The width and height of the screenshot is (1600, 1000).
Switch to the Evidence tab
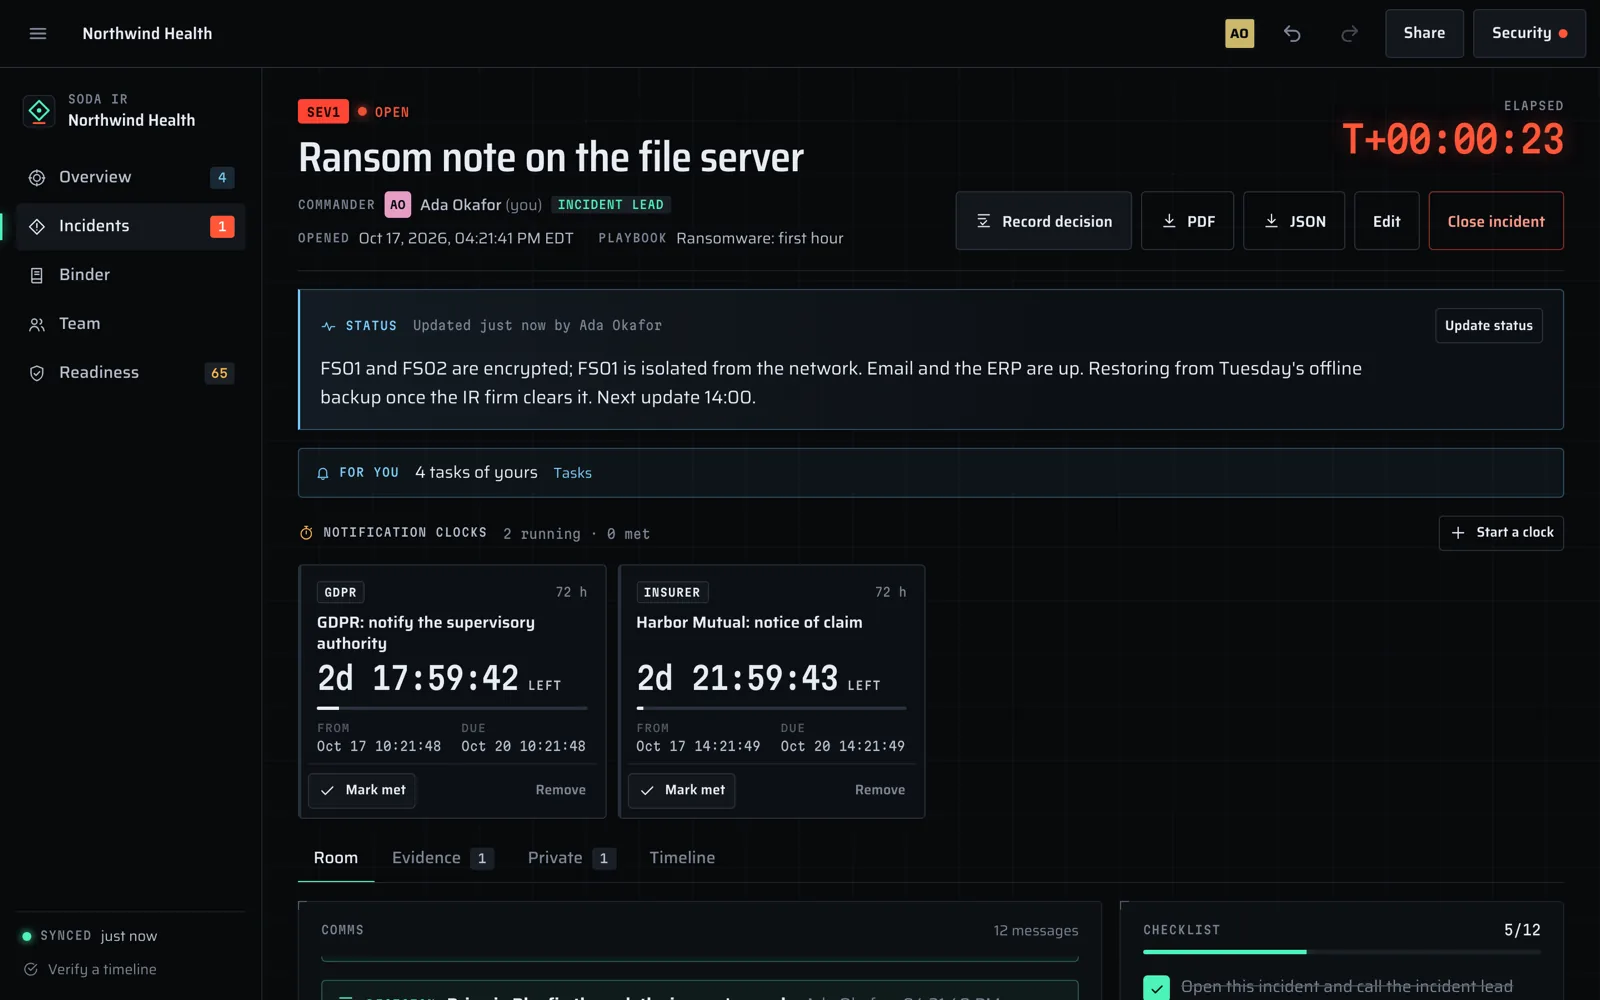[442, 858]
